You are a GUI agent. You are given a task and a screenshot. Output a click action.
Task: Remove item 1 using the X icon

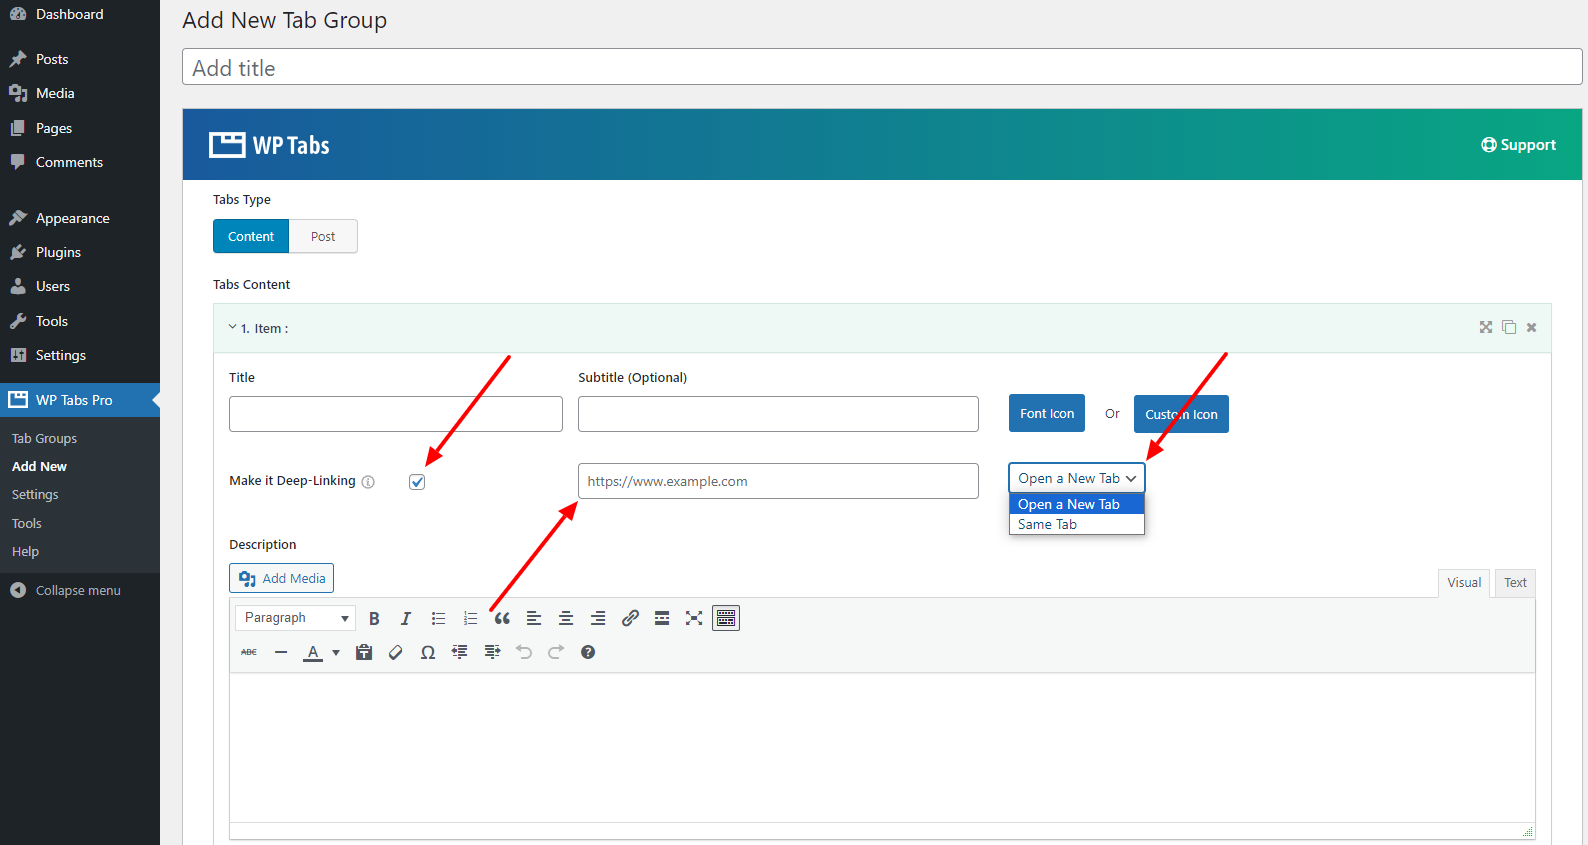point(1531,327)
